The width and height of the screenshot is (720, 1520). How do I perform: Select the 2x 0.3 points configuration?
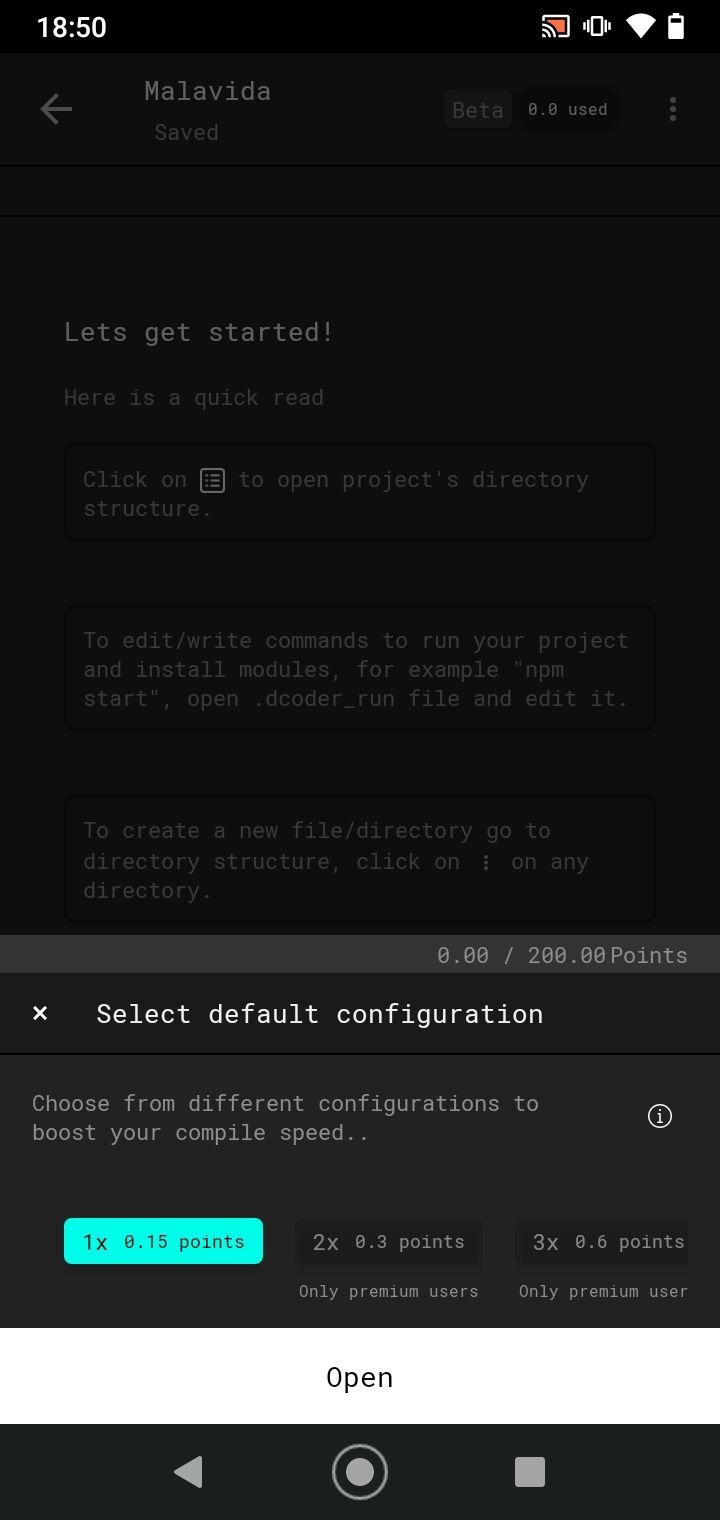[x=388, y=1241]
